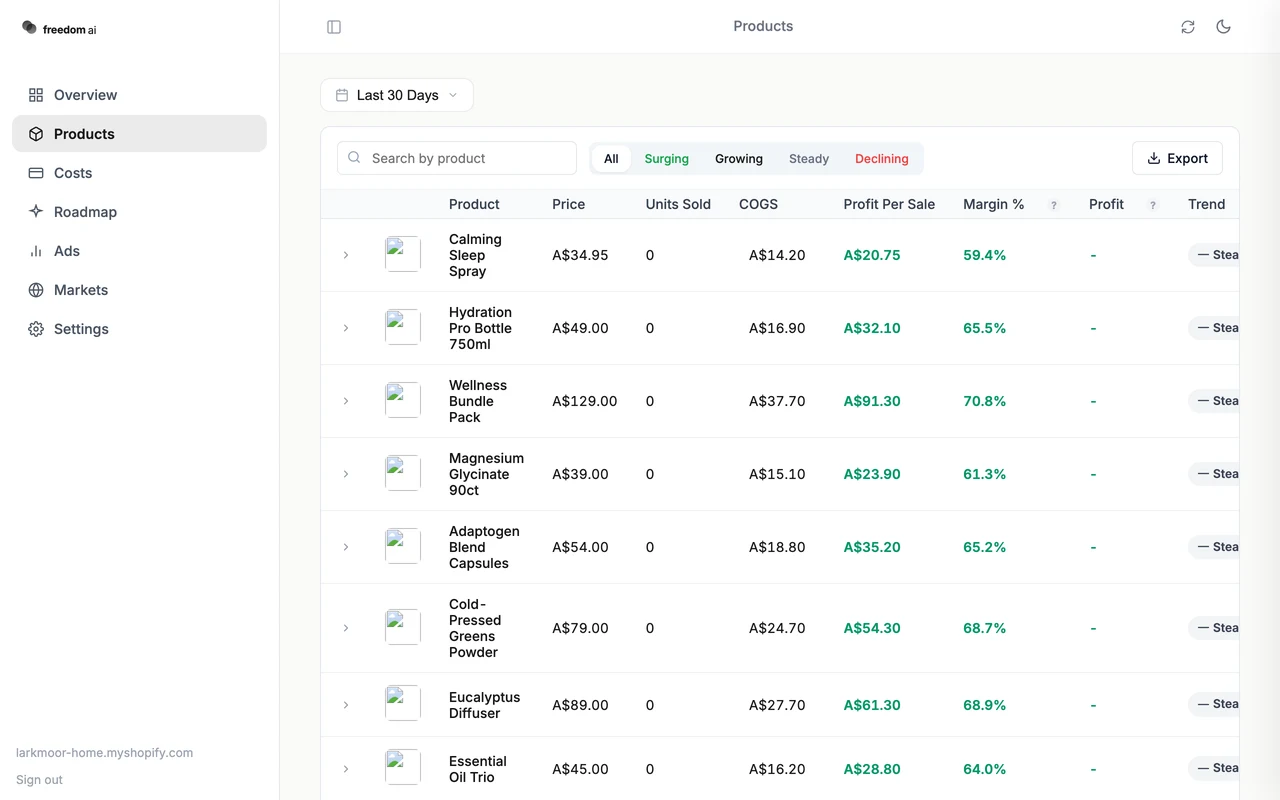The width and height of the screenshot is (1280, 800).
Task: Click the A$129.00 price cell
Action: click(x=584, y=401)
